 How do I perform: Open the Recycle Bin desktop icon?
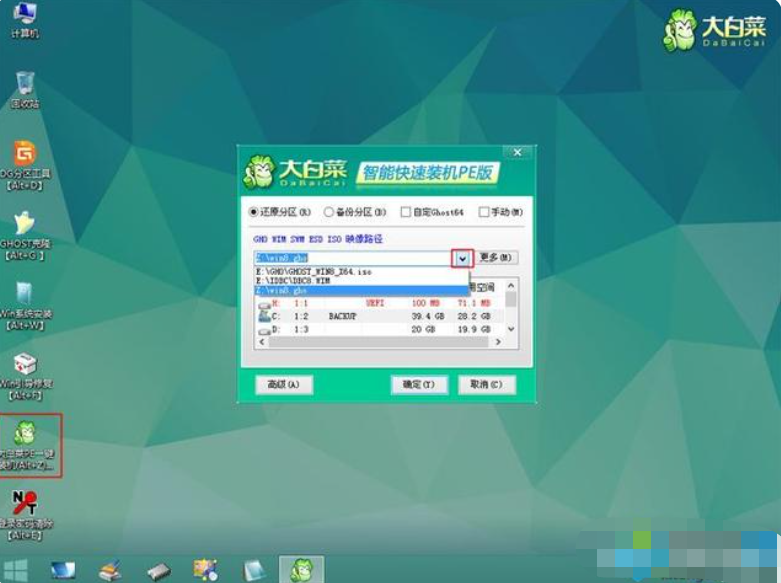tap(24, 88)
